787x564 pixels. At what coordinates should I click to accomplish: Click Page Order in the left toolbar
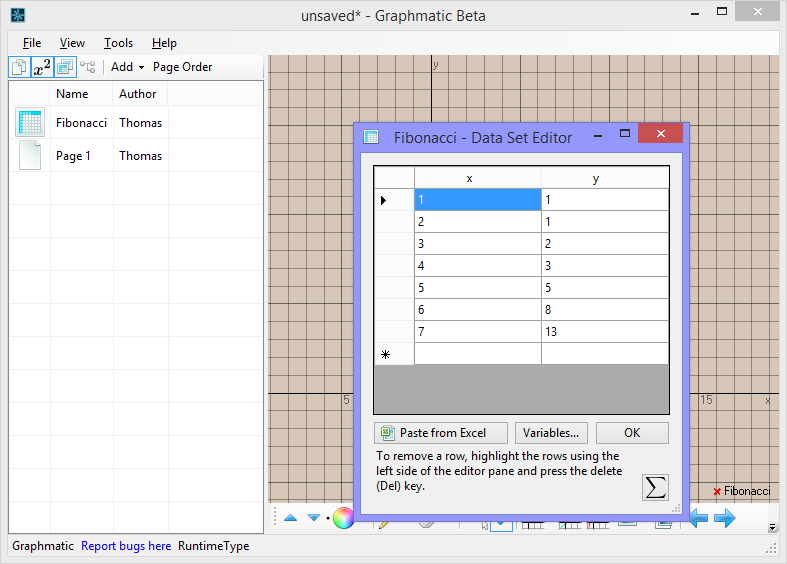(x=182, y=67)
